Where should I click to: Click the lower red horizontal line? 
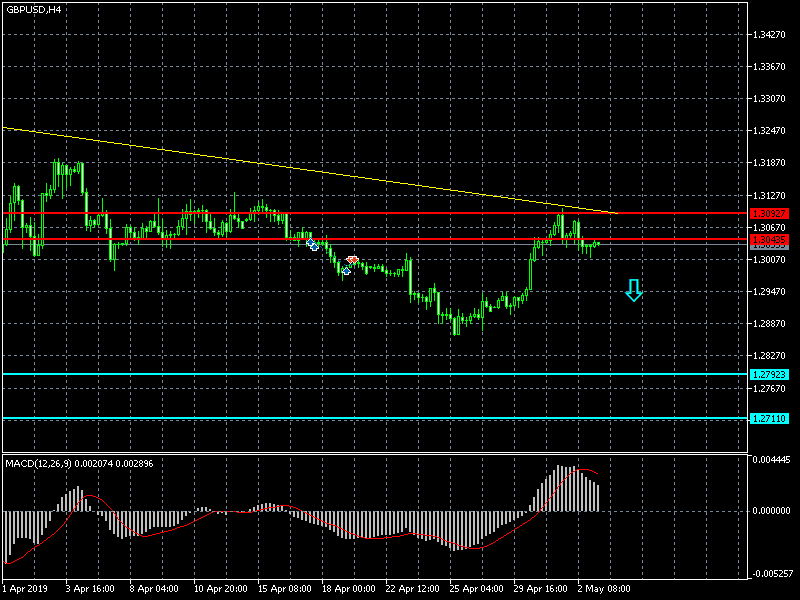[450, 239]
